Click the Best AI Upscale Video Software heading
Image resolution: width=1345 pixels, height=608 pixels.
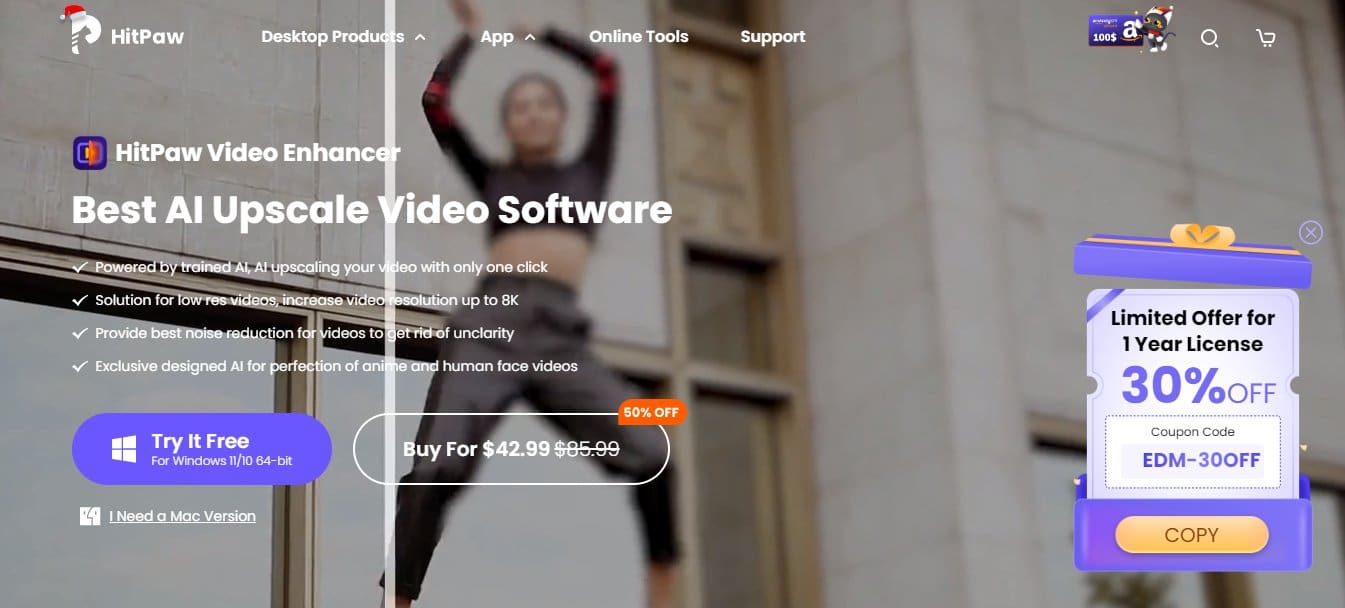tap(372, 210)
